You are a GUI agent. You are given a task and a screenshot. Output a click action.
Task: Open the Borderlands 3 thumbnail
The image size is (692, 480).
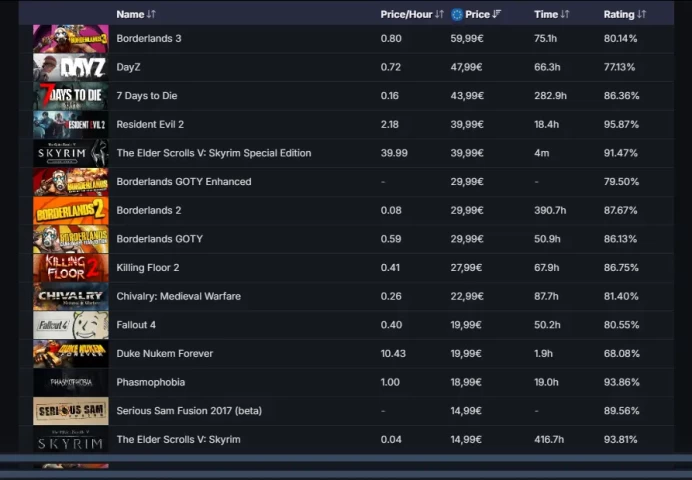point(71,39)
